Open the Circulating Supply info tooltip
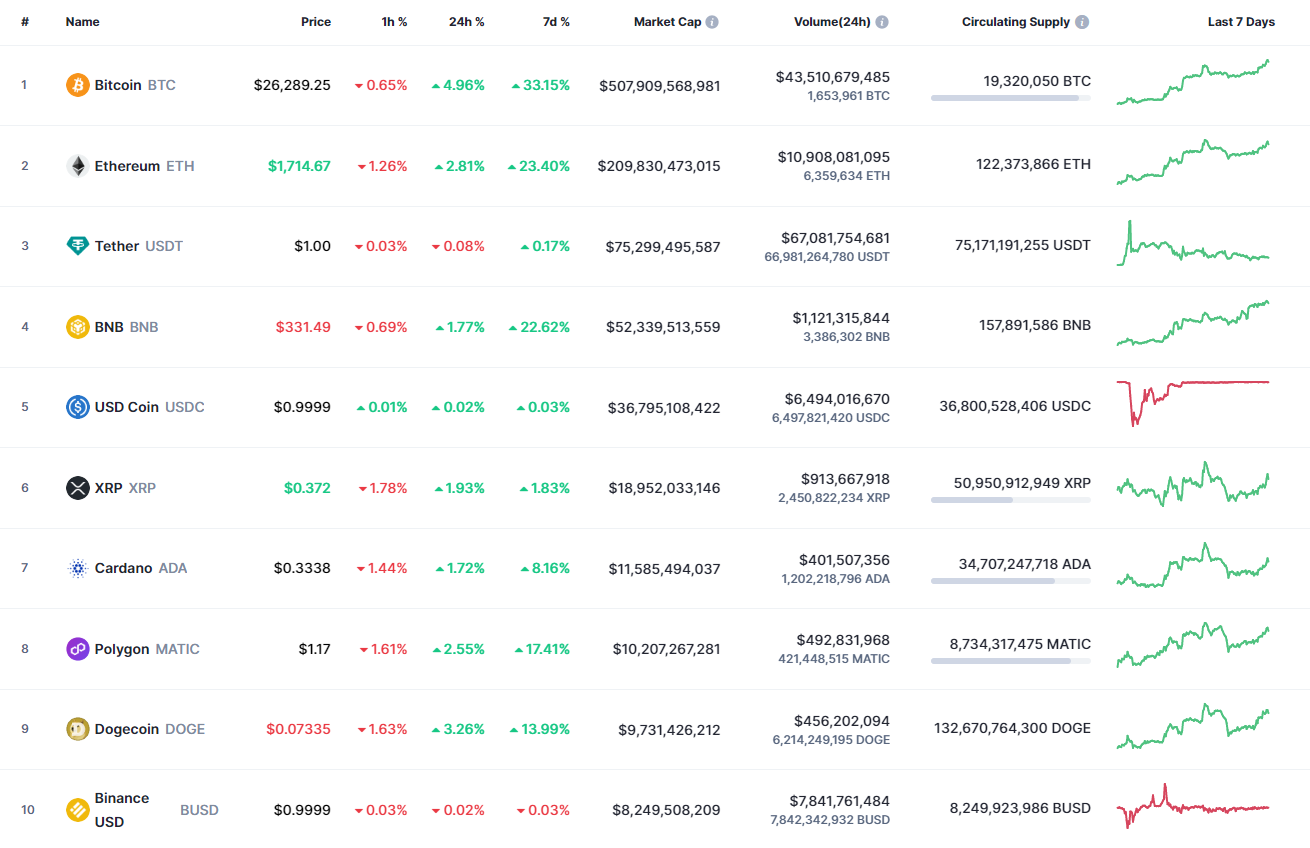This screenshot has width=1310, height=848. click(1083, 21)
